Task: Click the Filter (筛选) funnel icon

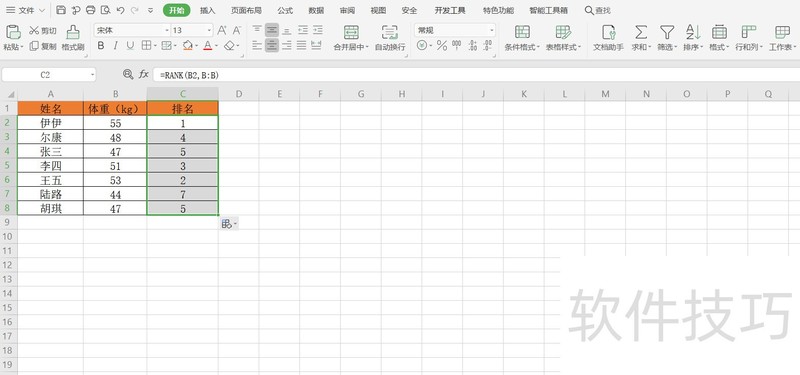Action: point(667,32)
